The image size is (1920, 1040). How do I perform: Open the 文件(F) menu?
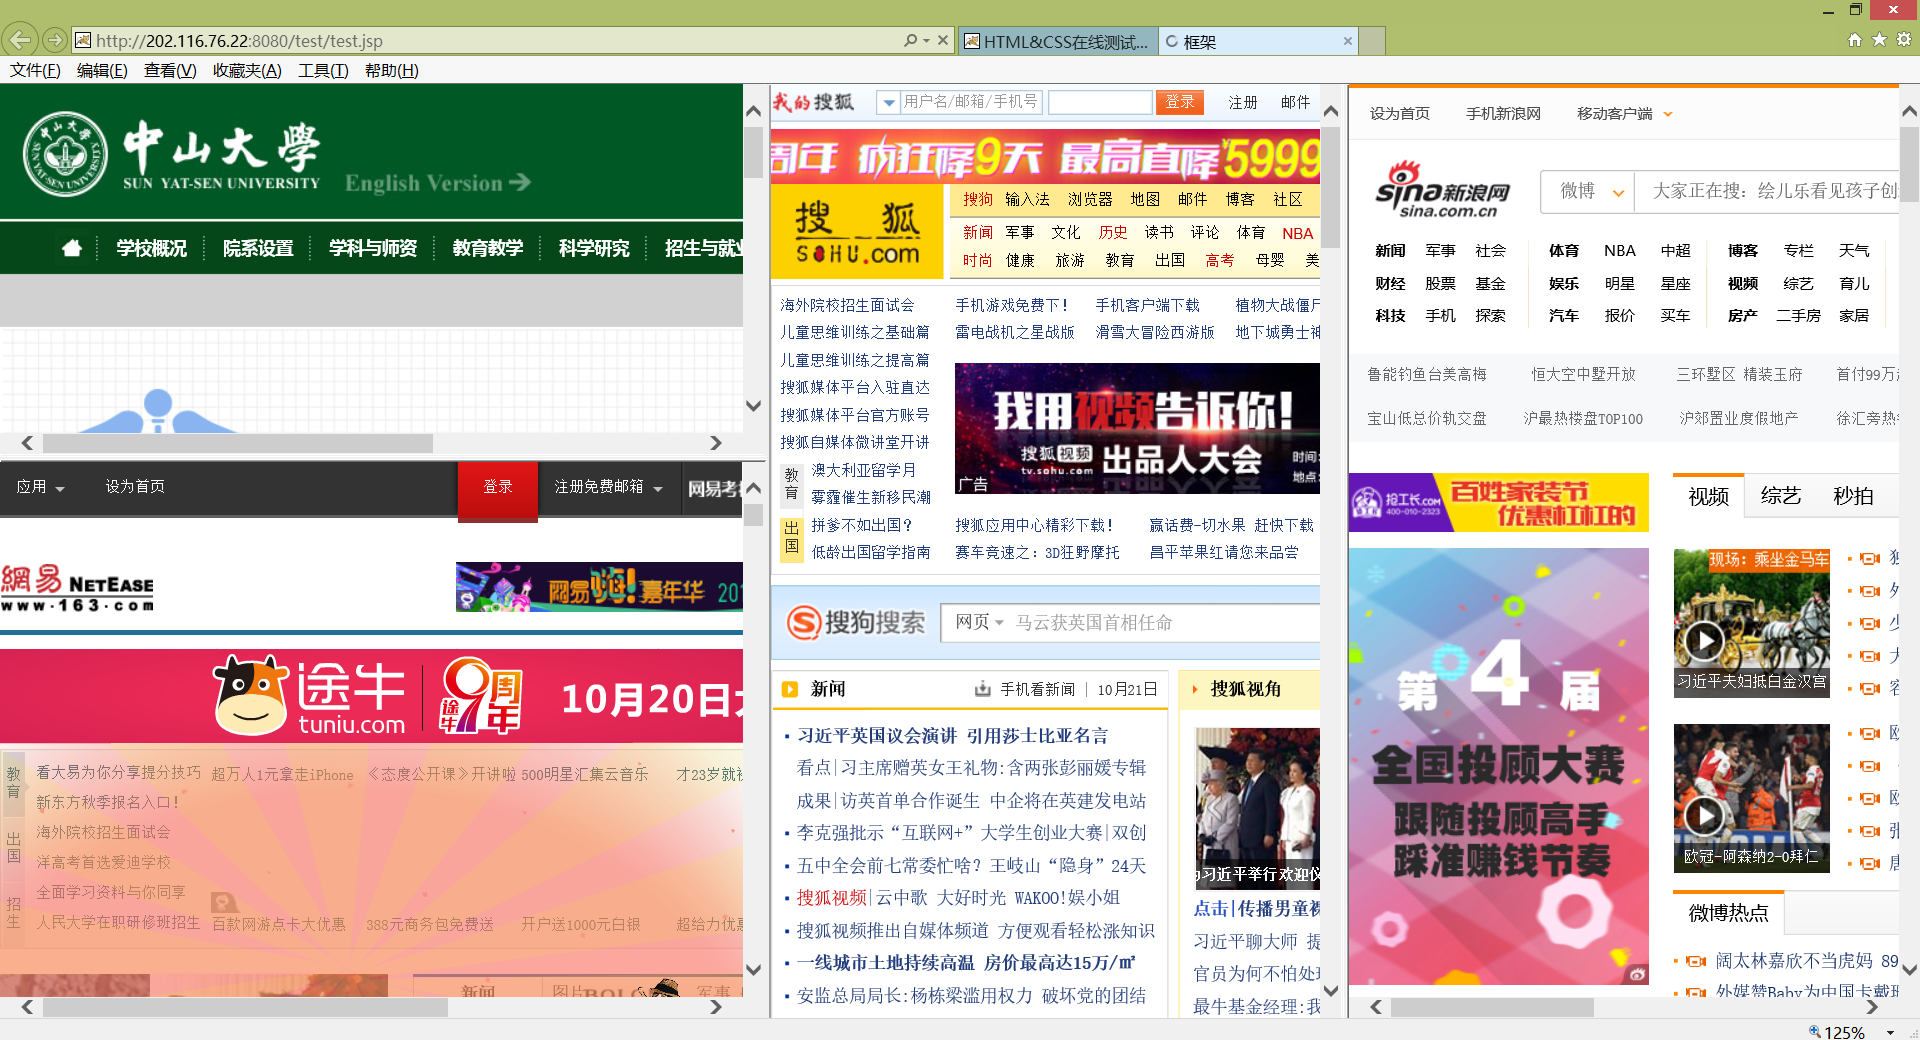(35, 70)
